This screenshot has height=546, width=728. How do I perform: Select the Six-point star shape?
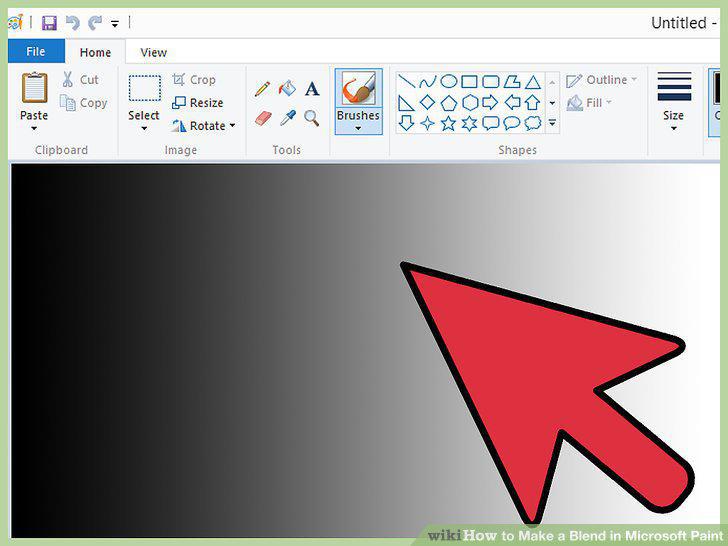click(469, 124)
